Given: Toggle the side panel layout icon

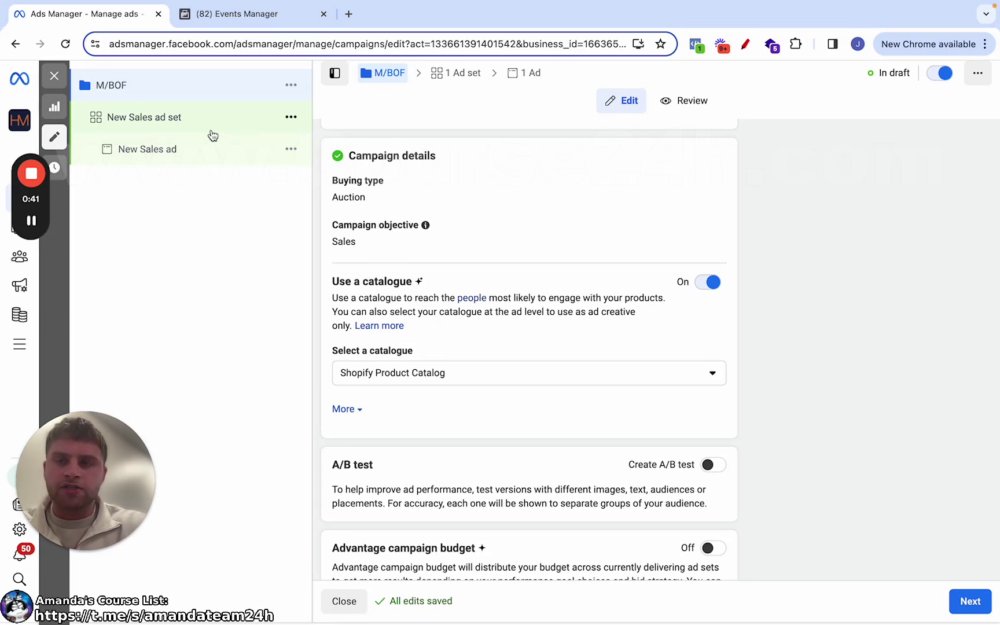Looking at the screenshot, I should (335, 73).
